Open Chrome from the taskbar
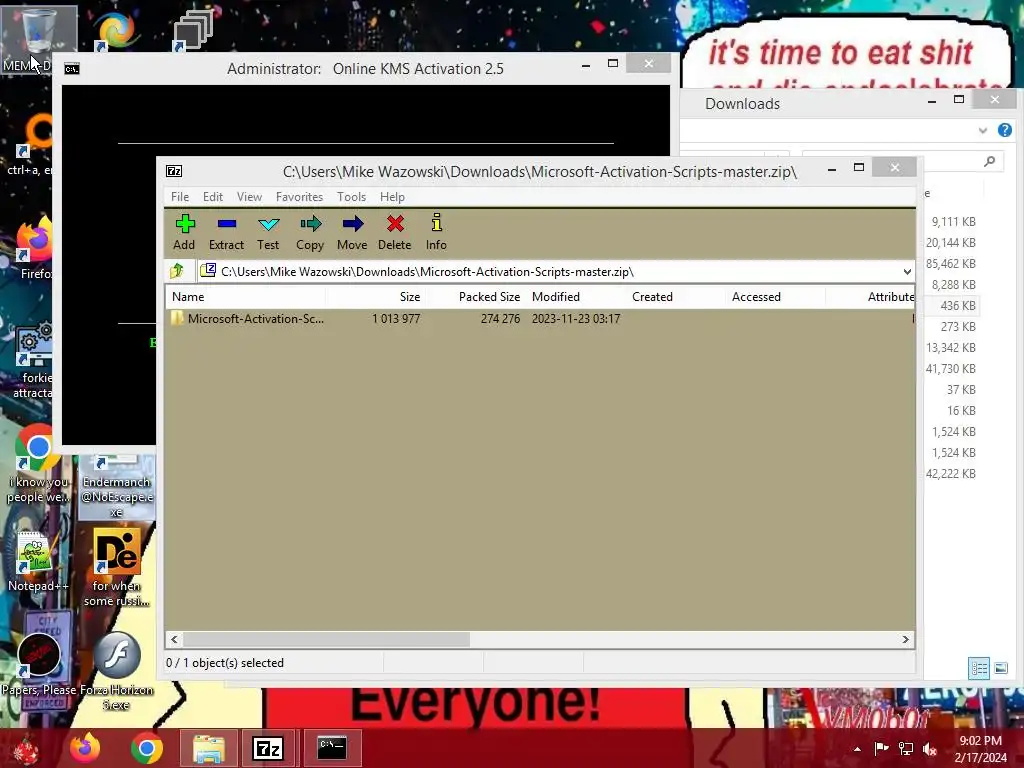This screenshot has width=1024, height=768. (146, 748)
